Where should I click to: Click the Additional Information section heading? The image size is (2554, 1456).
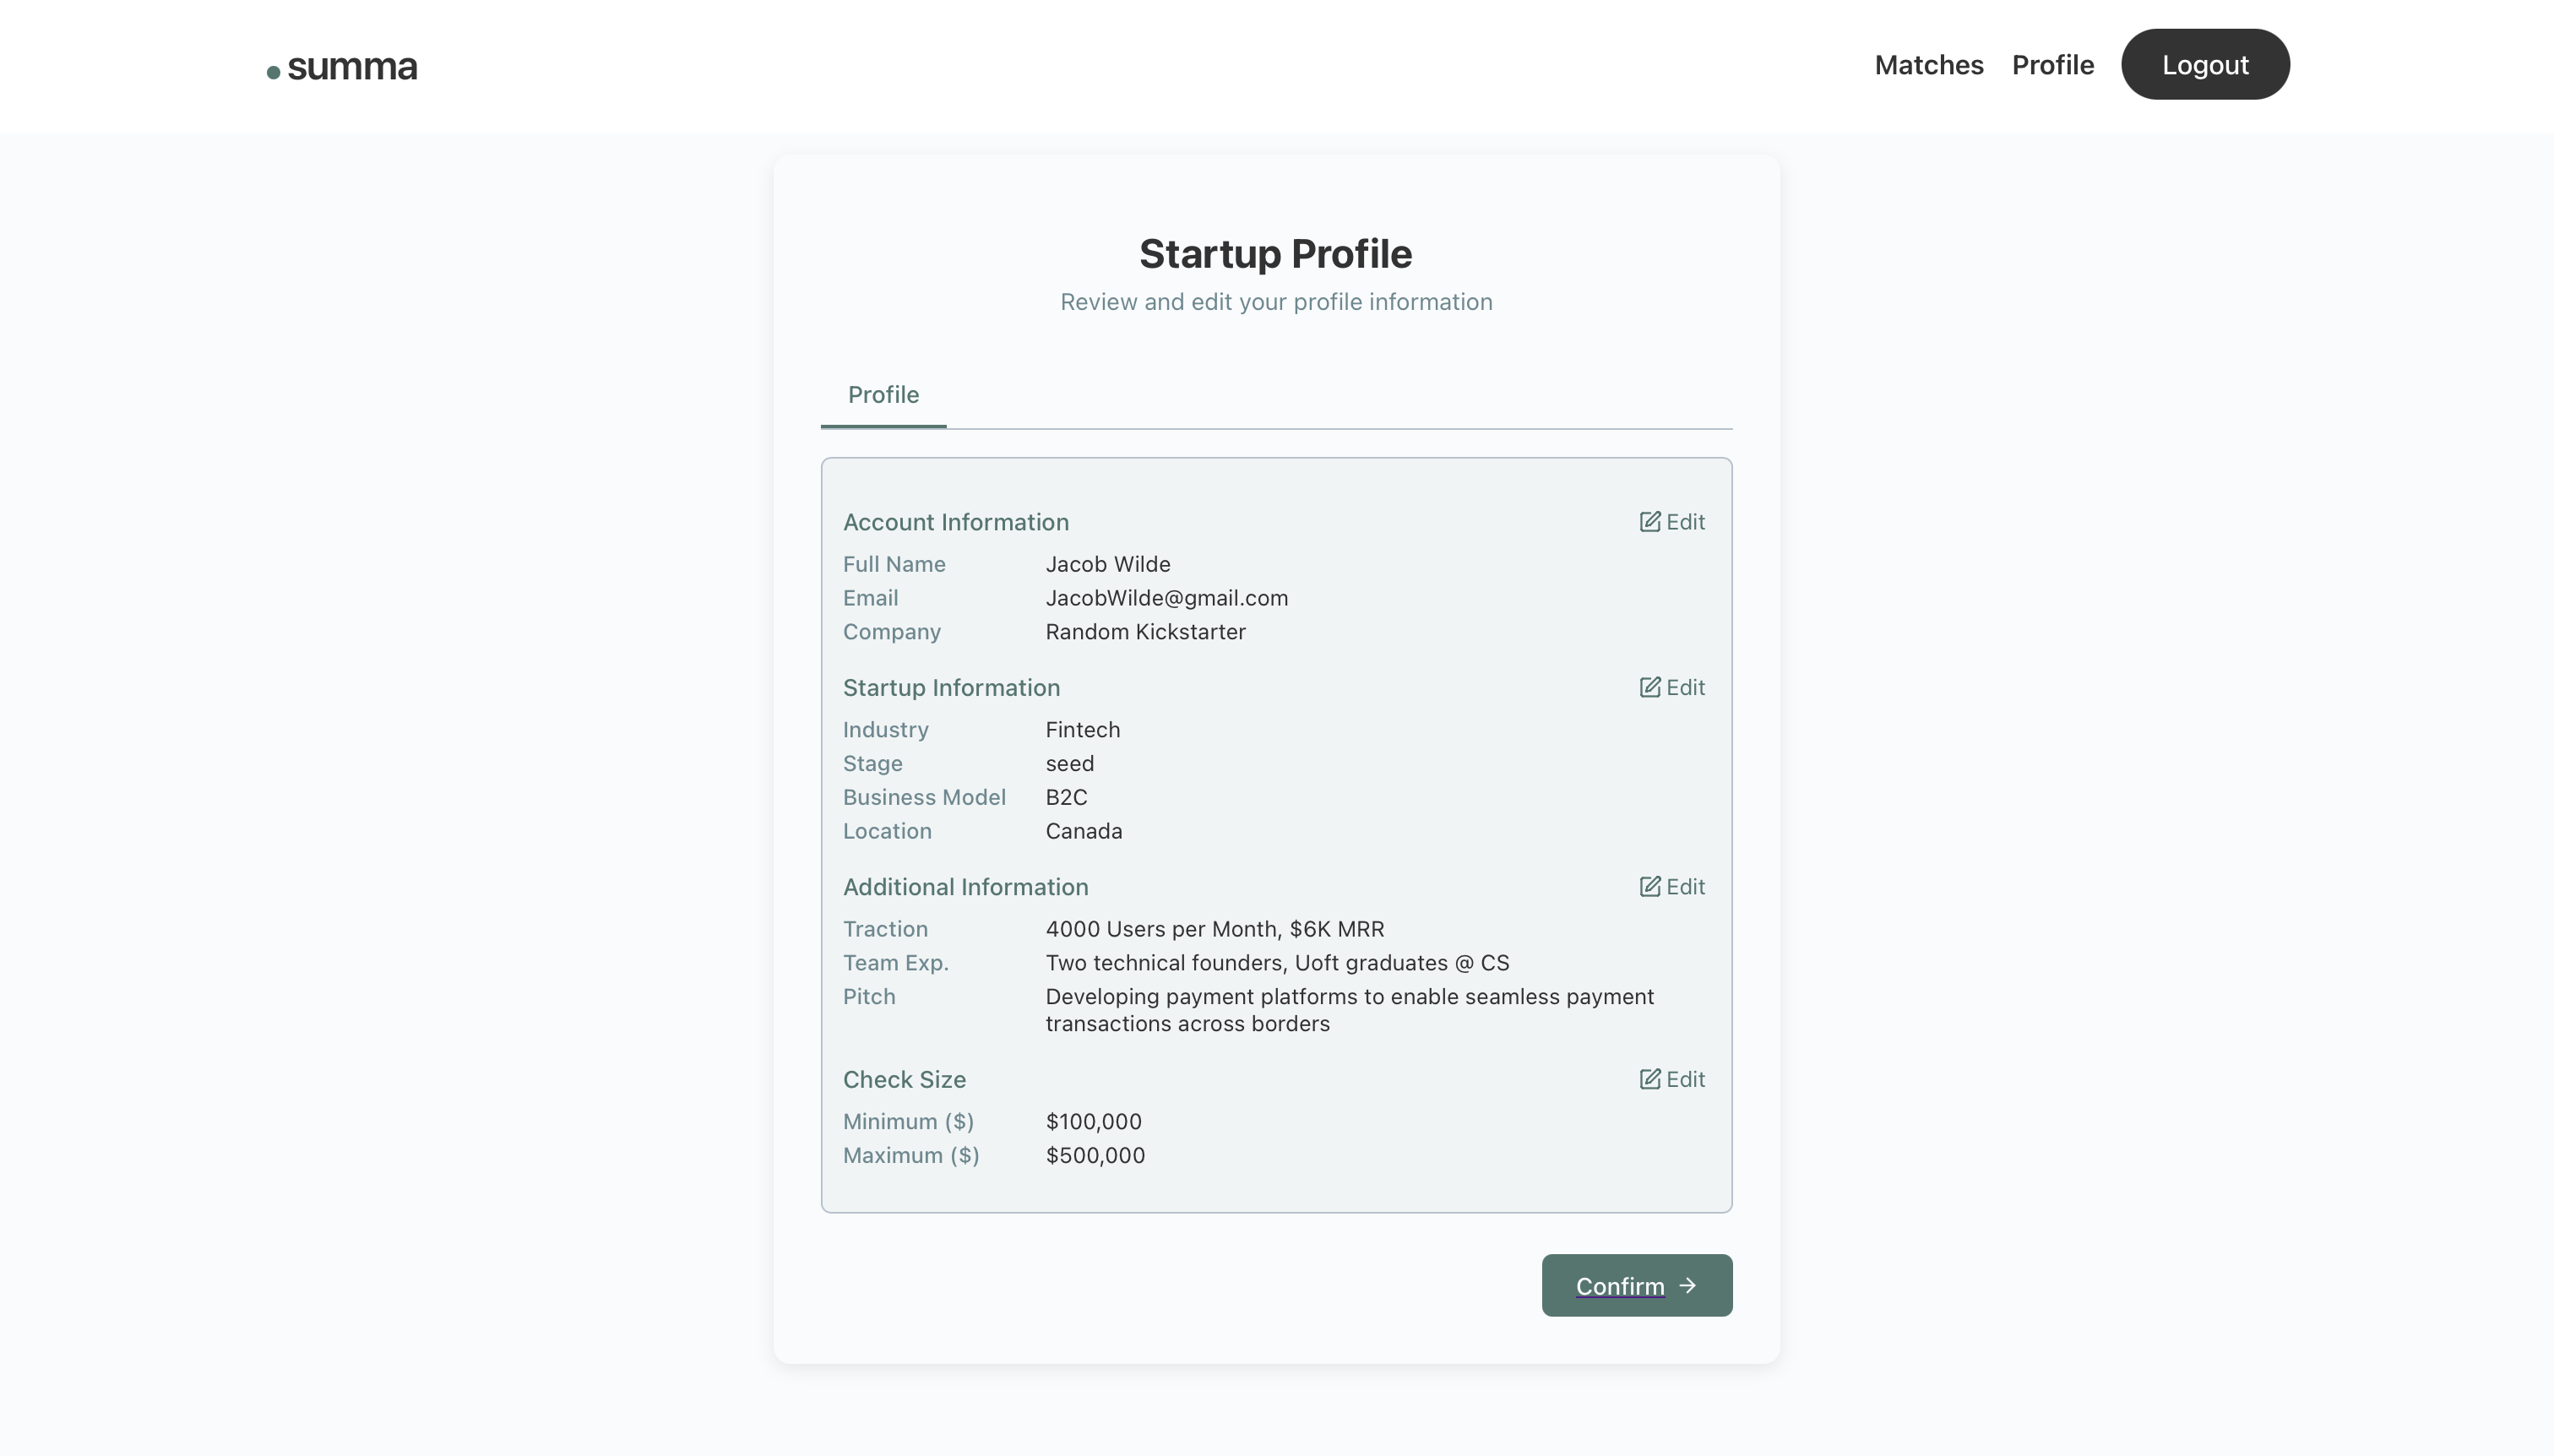coord(965,887)
